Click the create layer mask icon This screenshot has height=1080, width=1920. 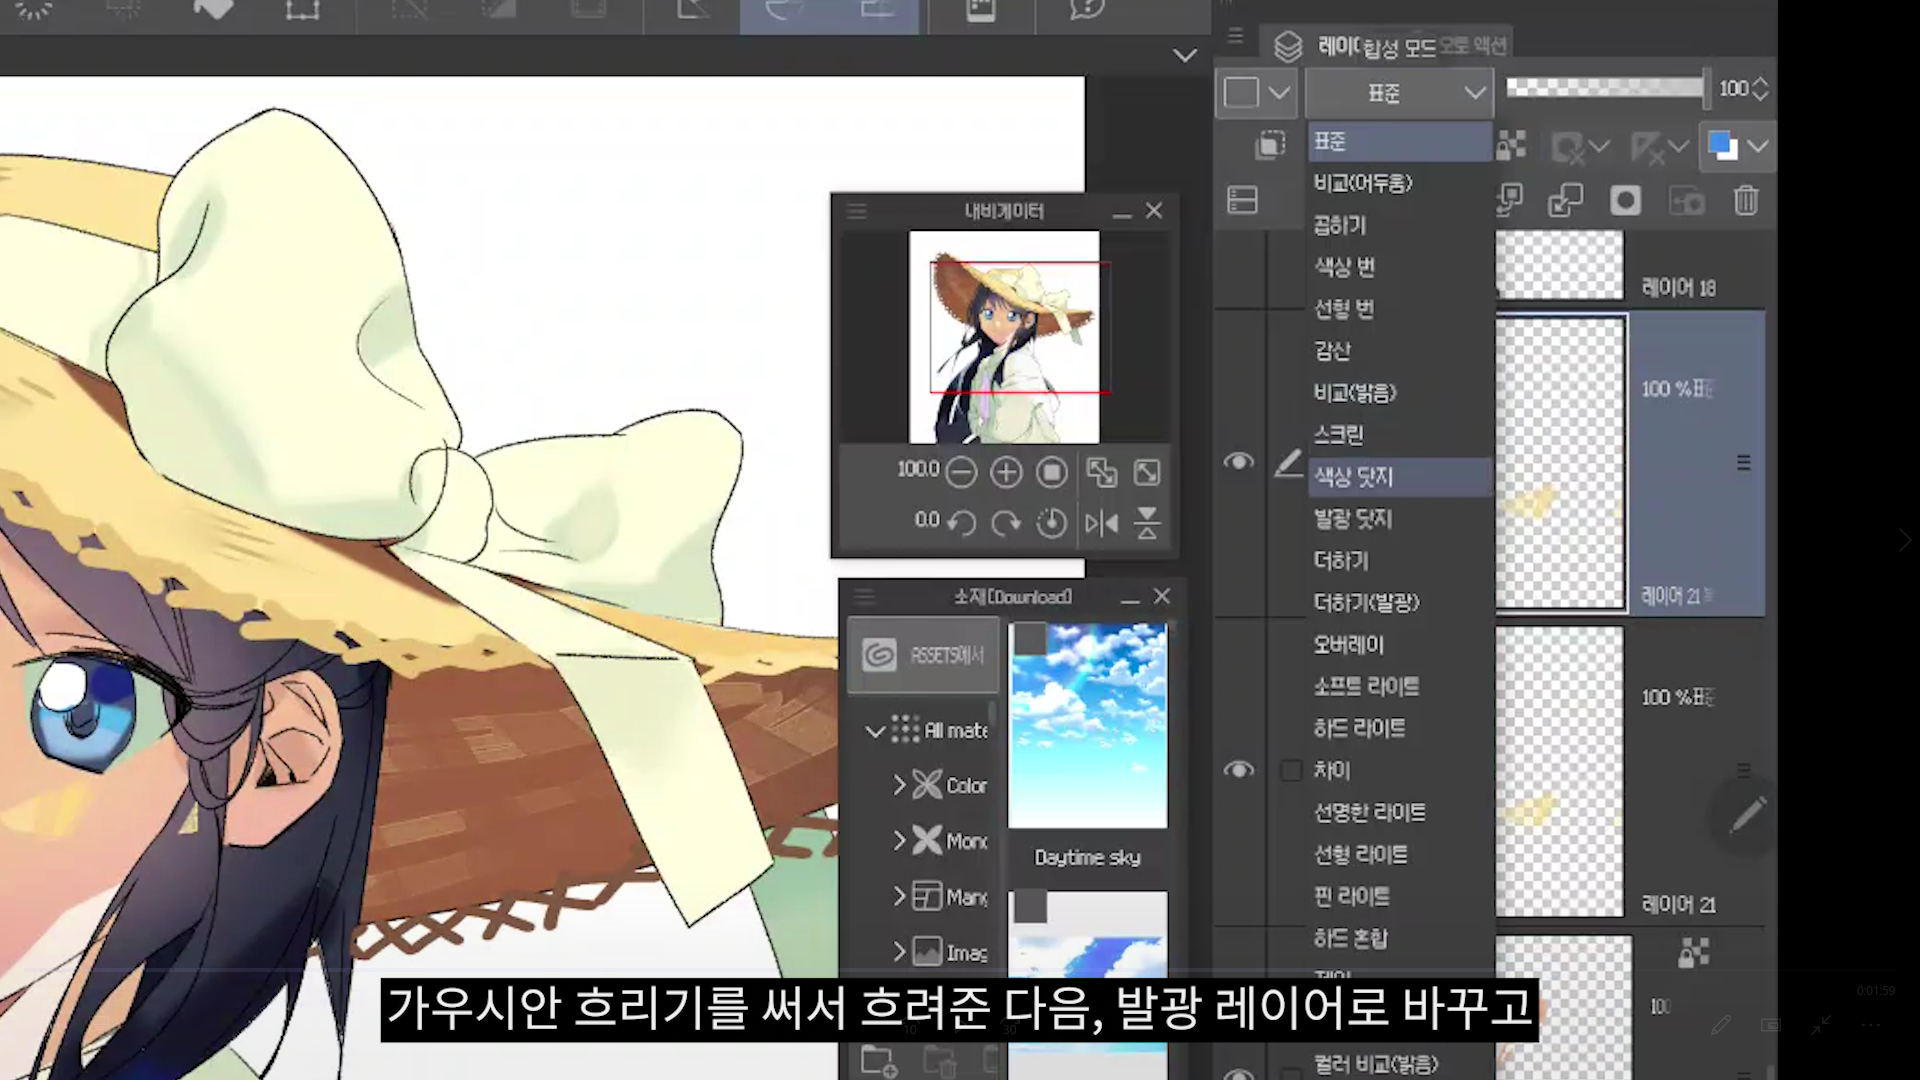[x=1625, y=201]
